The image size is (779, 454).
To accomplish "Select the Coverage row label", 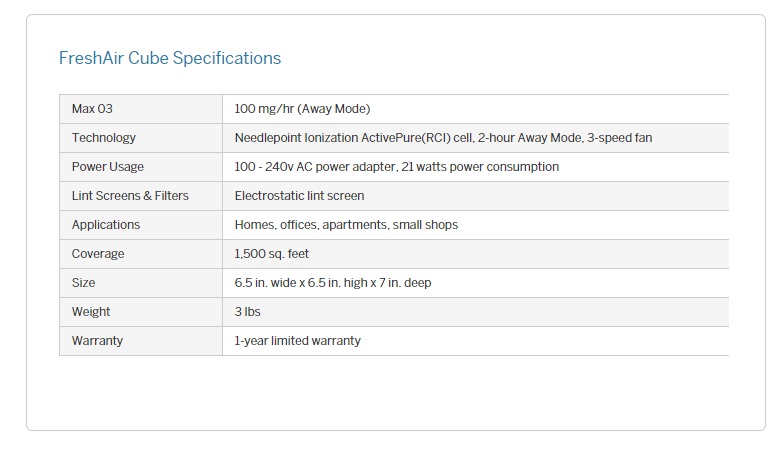I will pyautogui.click(x=98, y=254).
